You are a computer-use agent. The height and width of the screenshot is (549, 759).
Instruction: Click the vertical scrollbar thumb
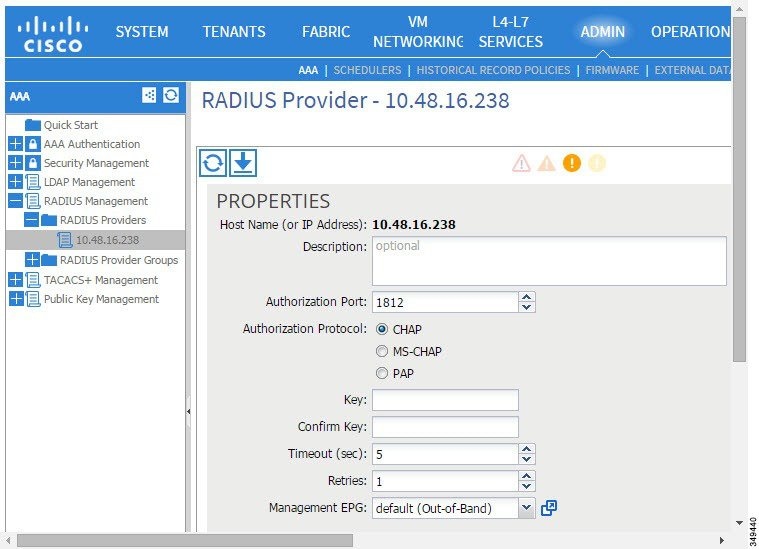[739, 189]
